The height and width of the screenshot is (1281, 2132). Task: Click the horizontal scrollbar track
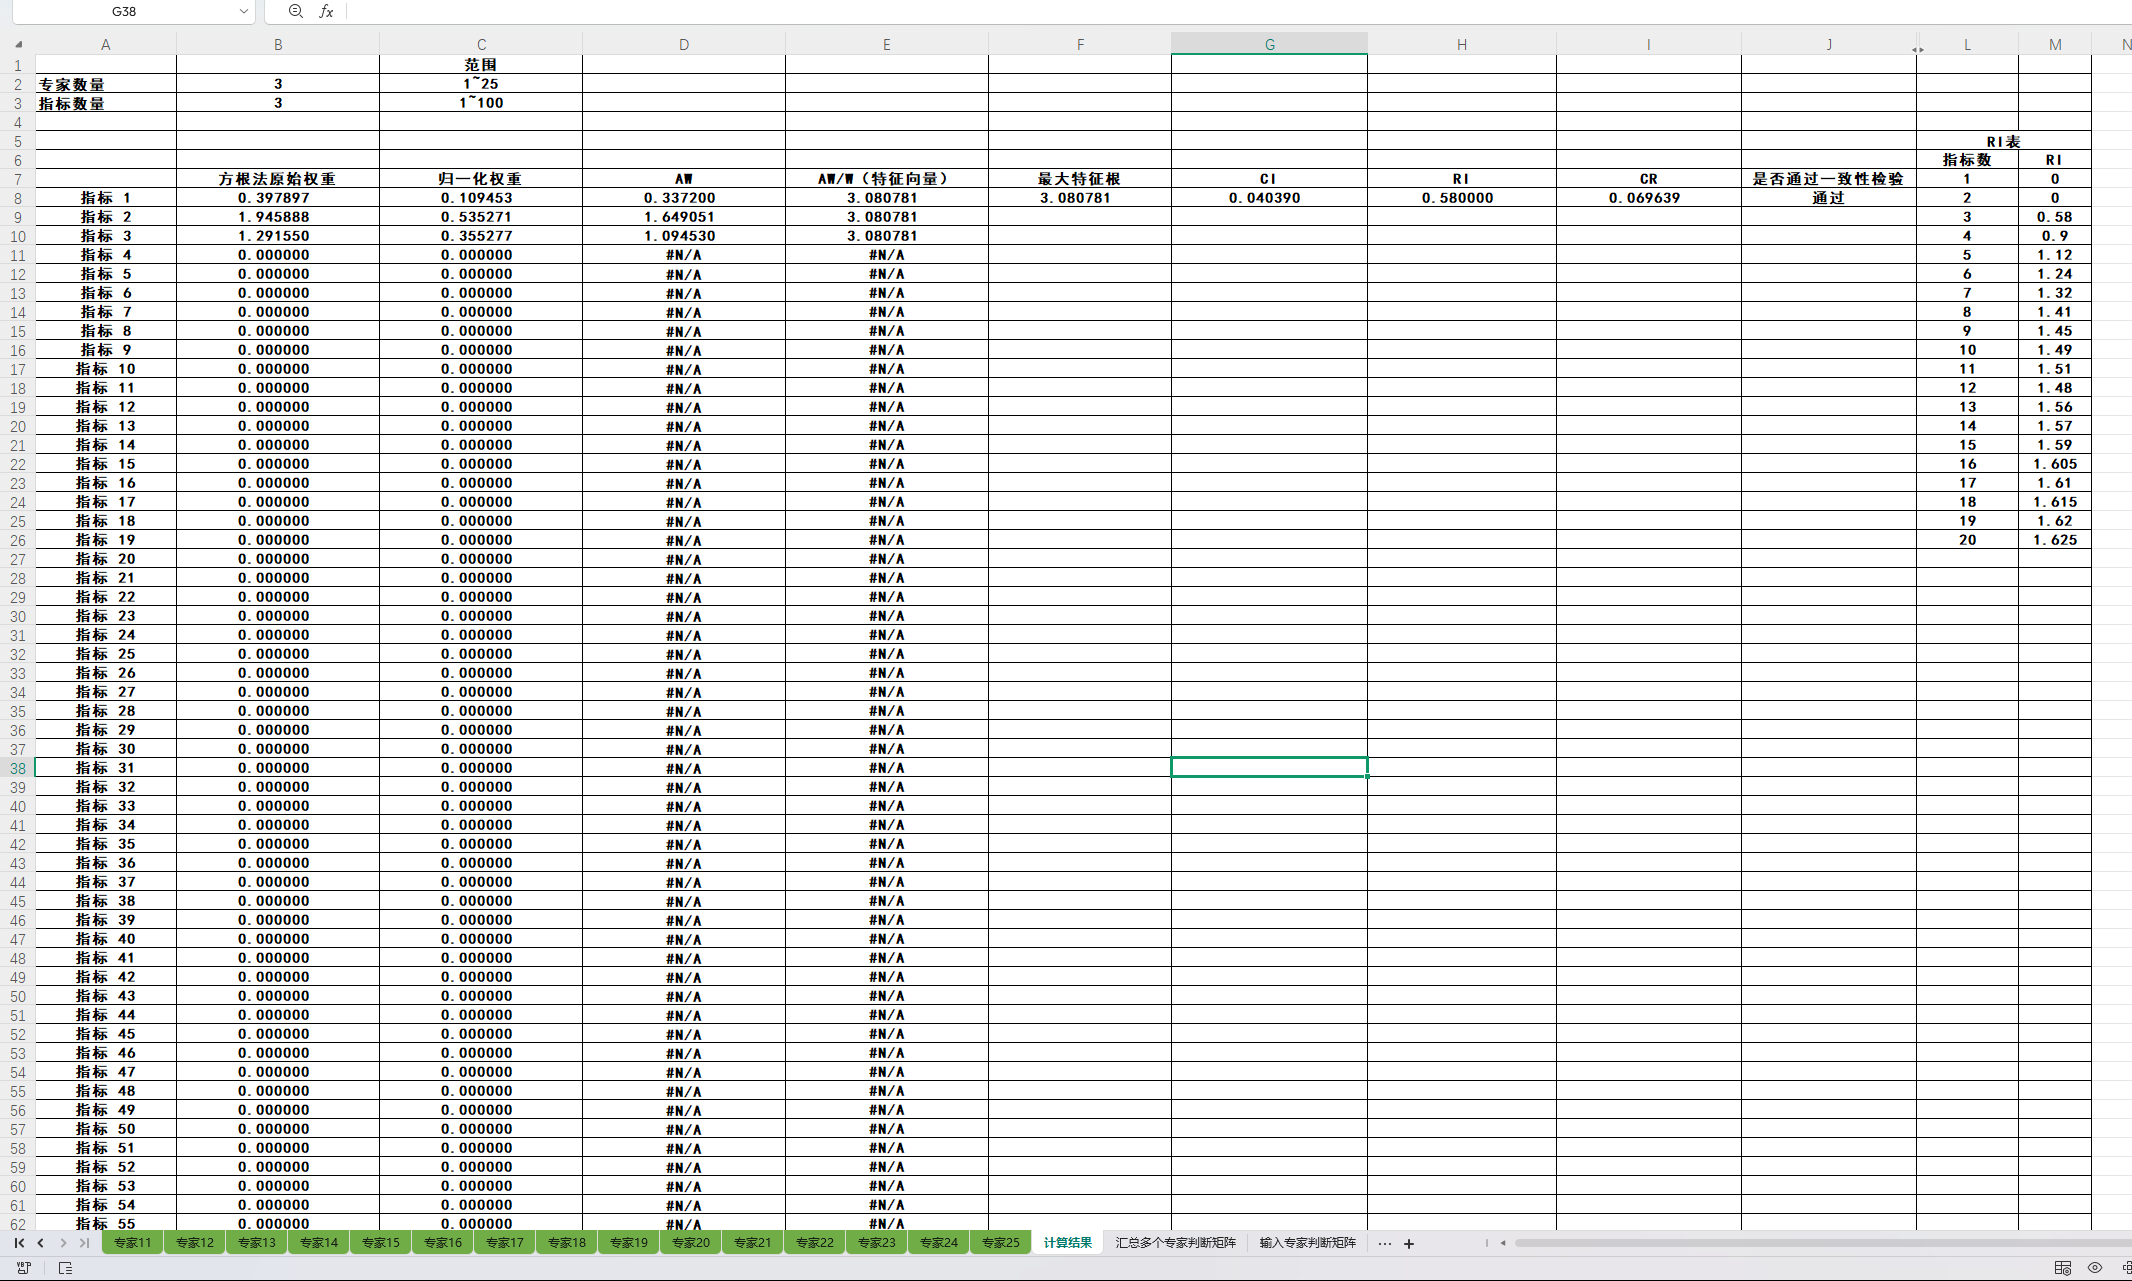tap(1800, 1243)
